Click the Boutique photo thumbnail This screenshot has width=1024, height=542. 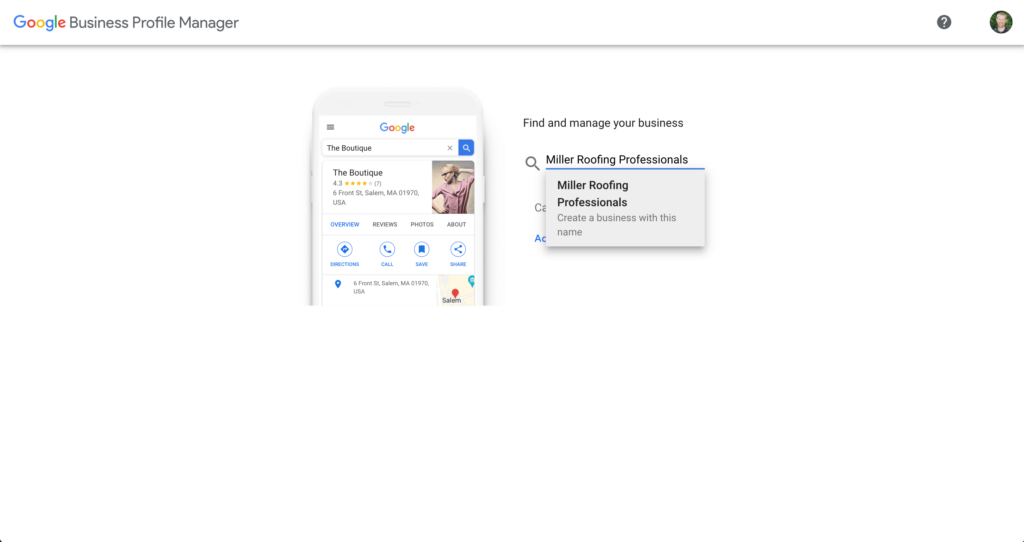click(x=453, y=187)
